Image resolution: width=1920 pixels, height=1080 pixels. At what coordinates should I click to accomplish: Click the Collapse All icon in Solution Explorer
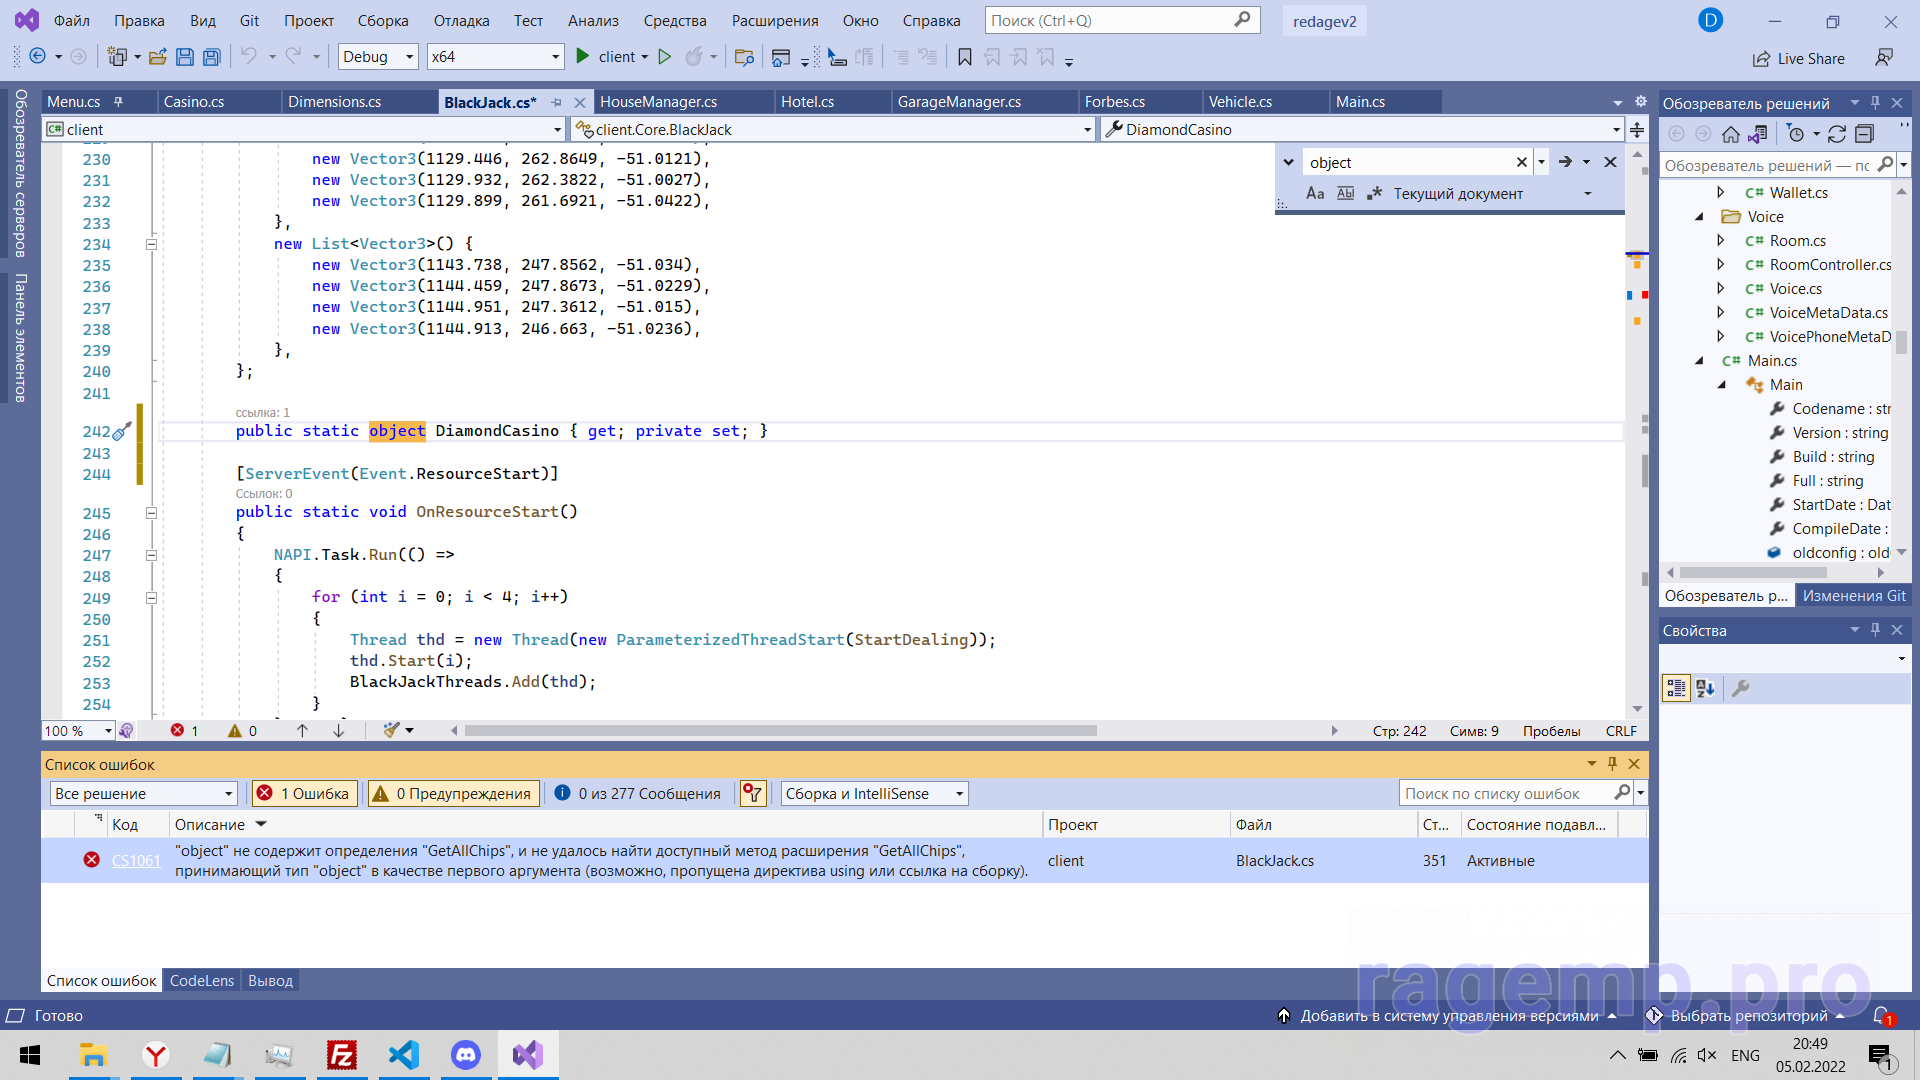[1864, 134]
